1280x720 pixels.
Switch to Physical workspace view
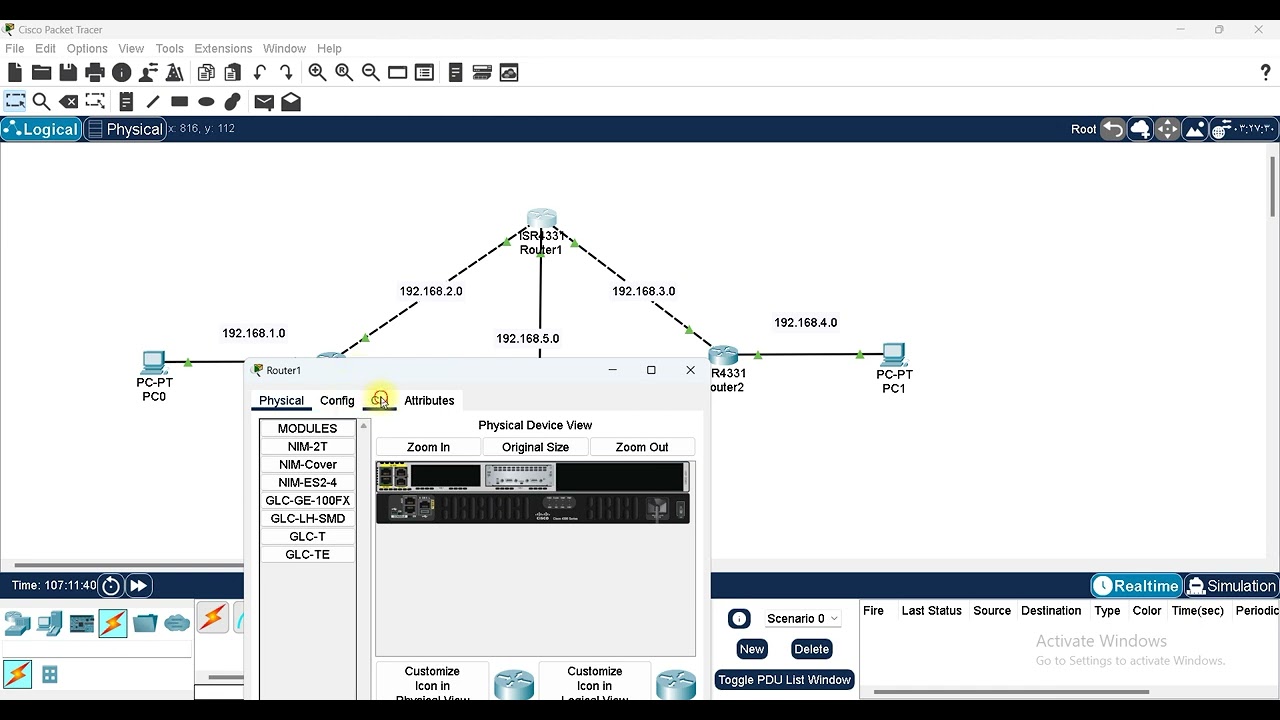coord(125,129)
